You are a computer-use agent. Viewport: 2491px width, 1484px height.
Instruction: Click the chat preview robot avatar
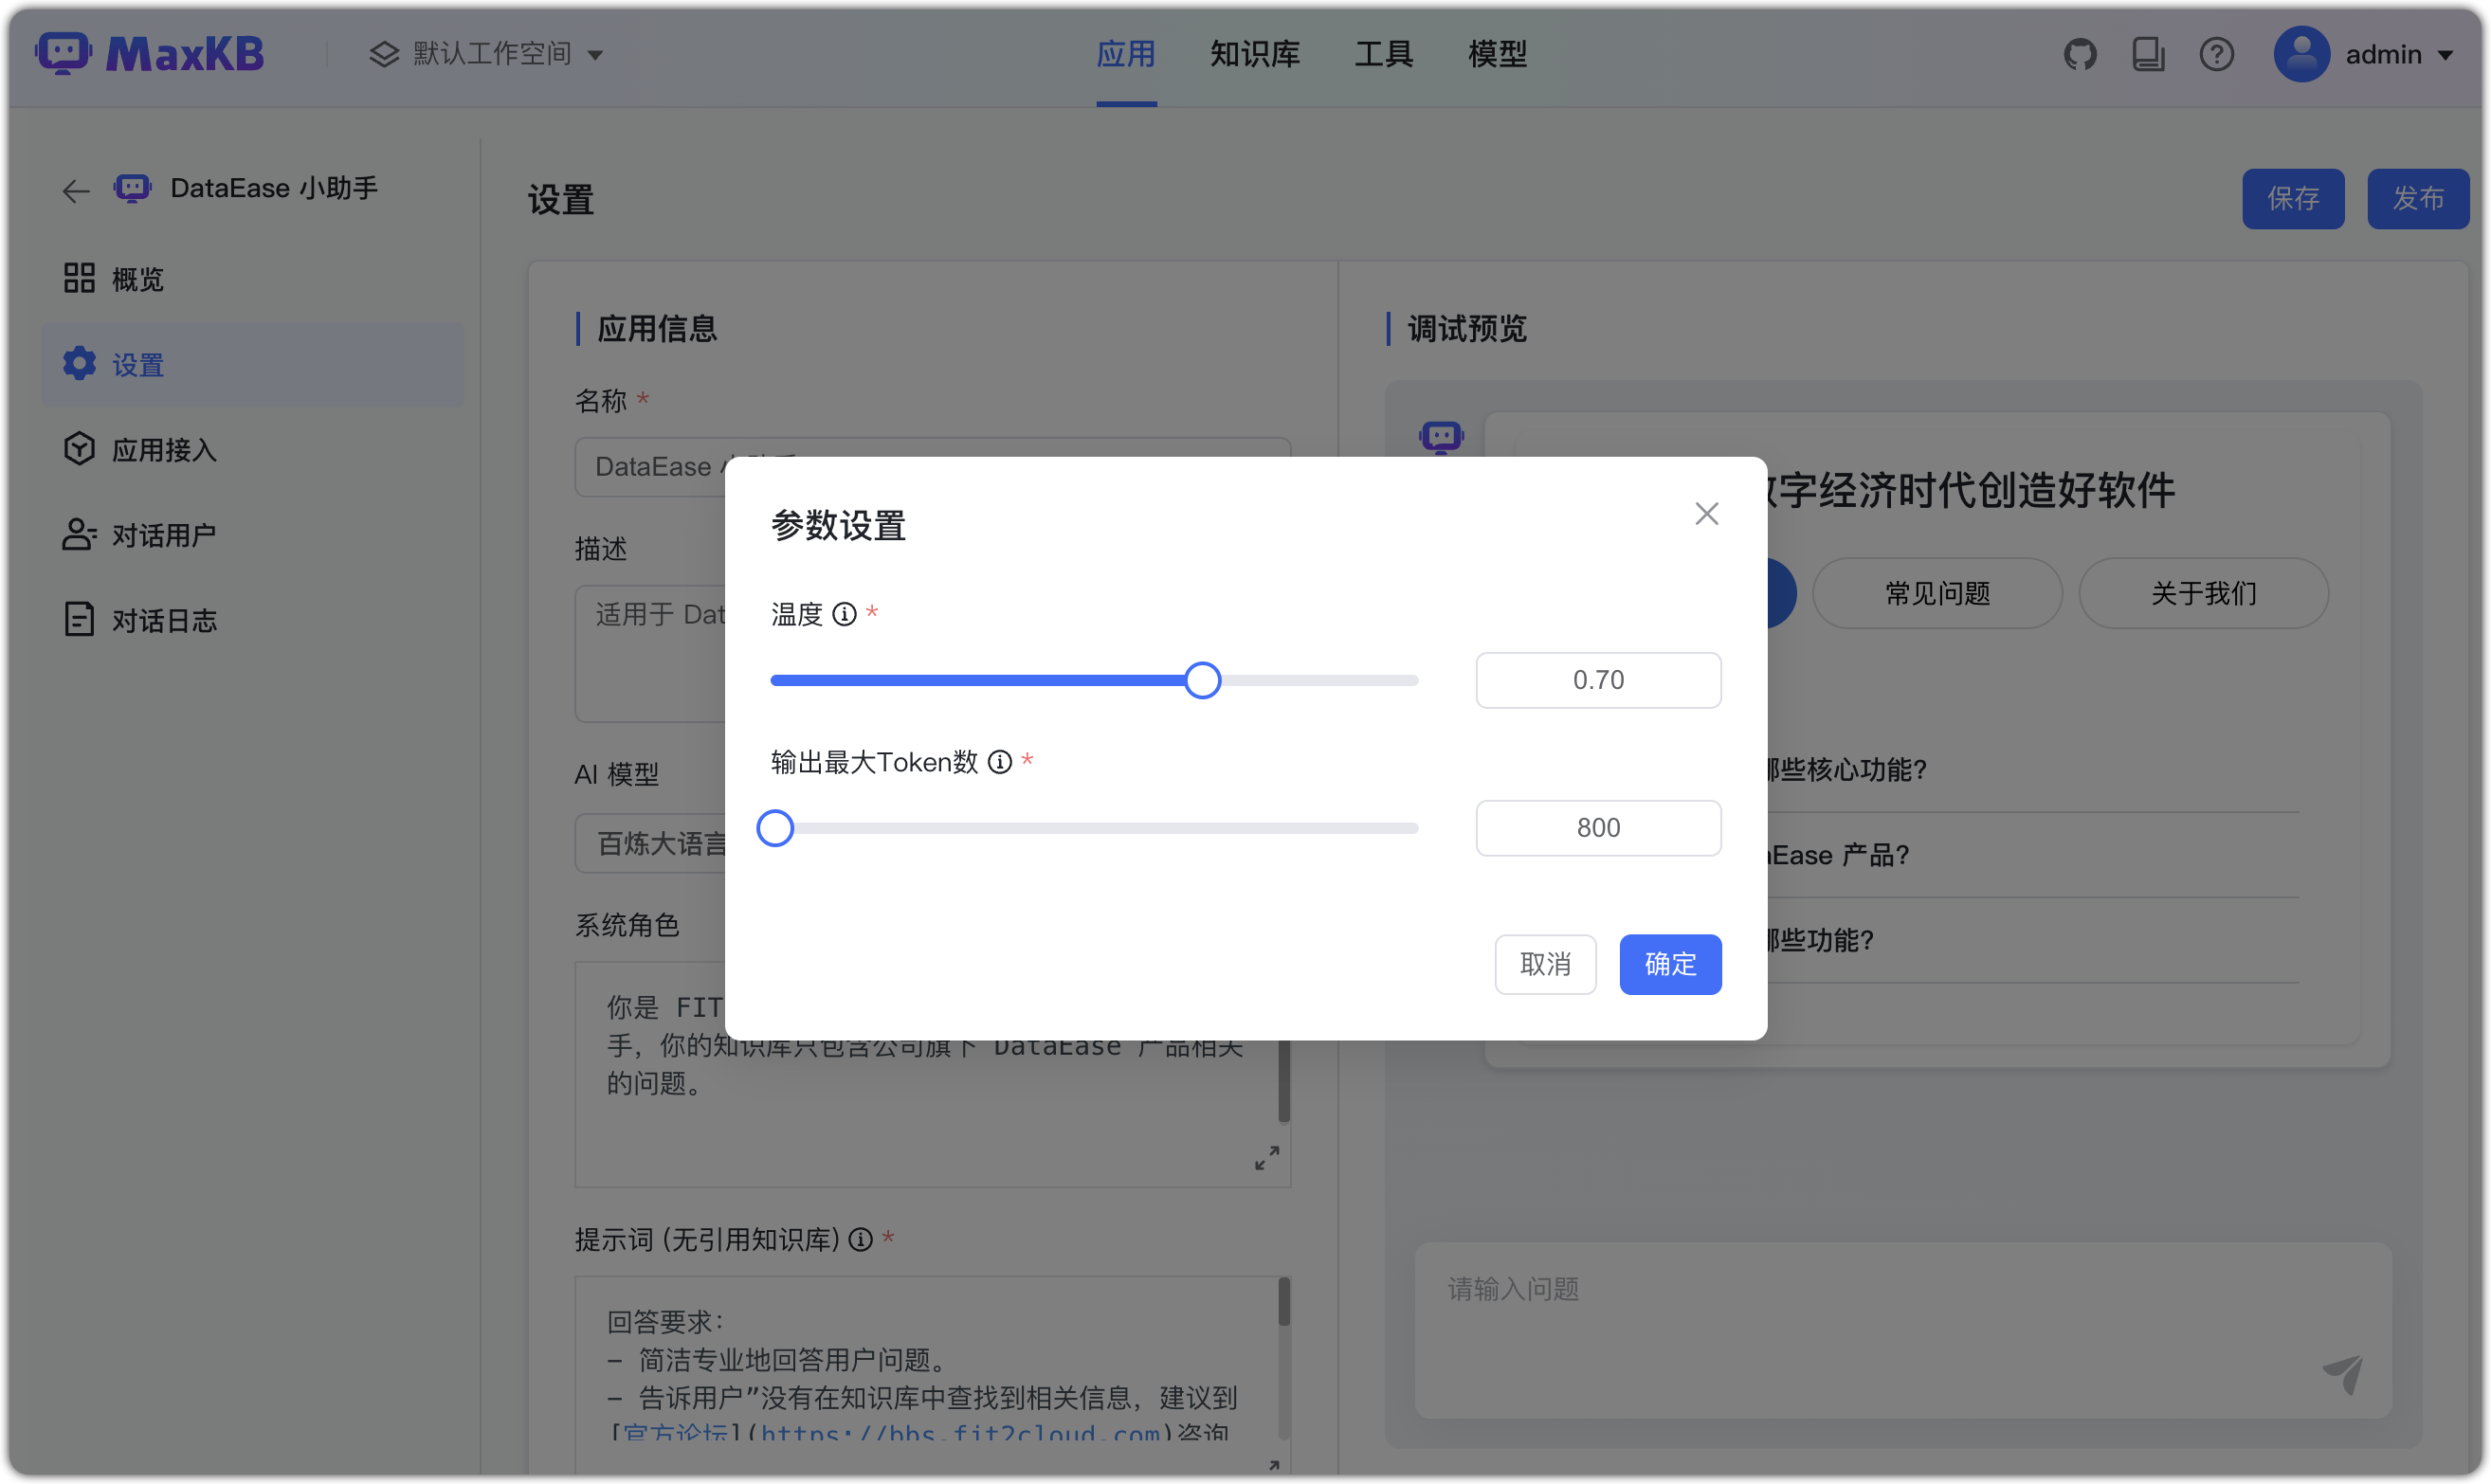pyautogui.click(x=1441, y=437)
